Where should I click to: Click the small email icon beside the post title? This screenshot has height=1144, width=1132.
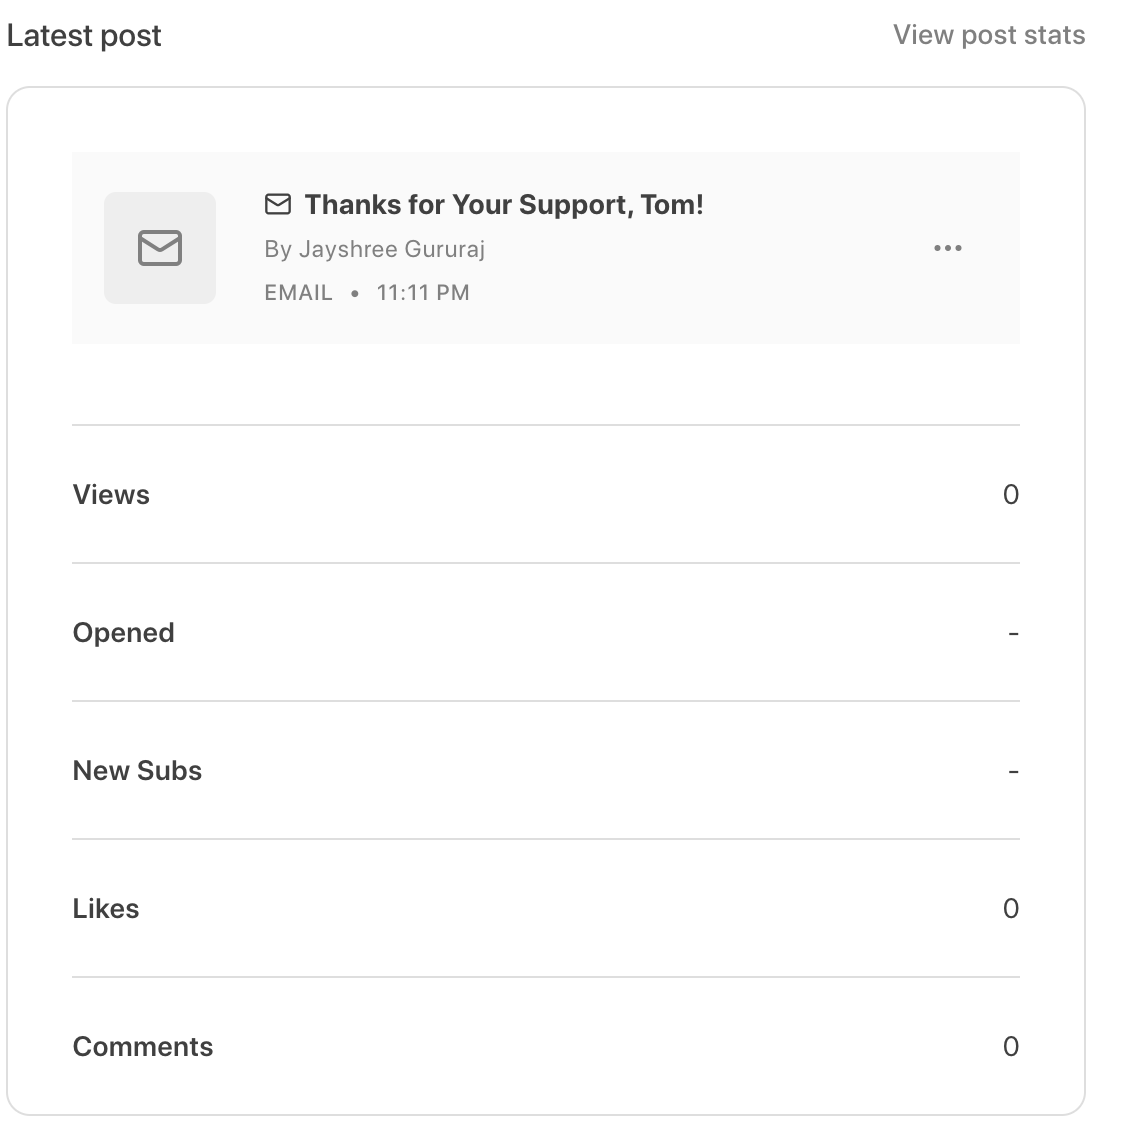277,204
